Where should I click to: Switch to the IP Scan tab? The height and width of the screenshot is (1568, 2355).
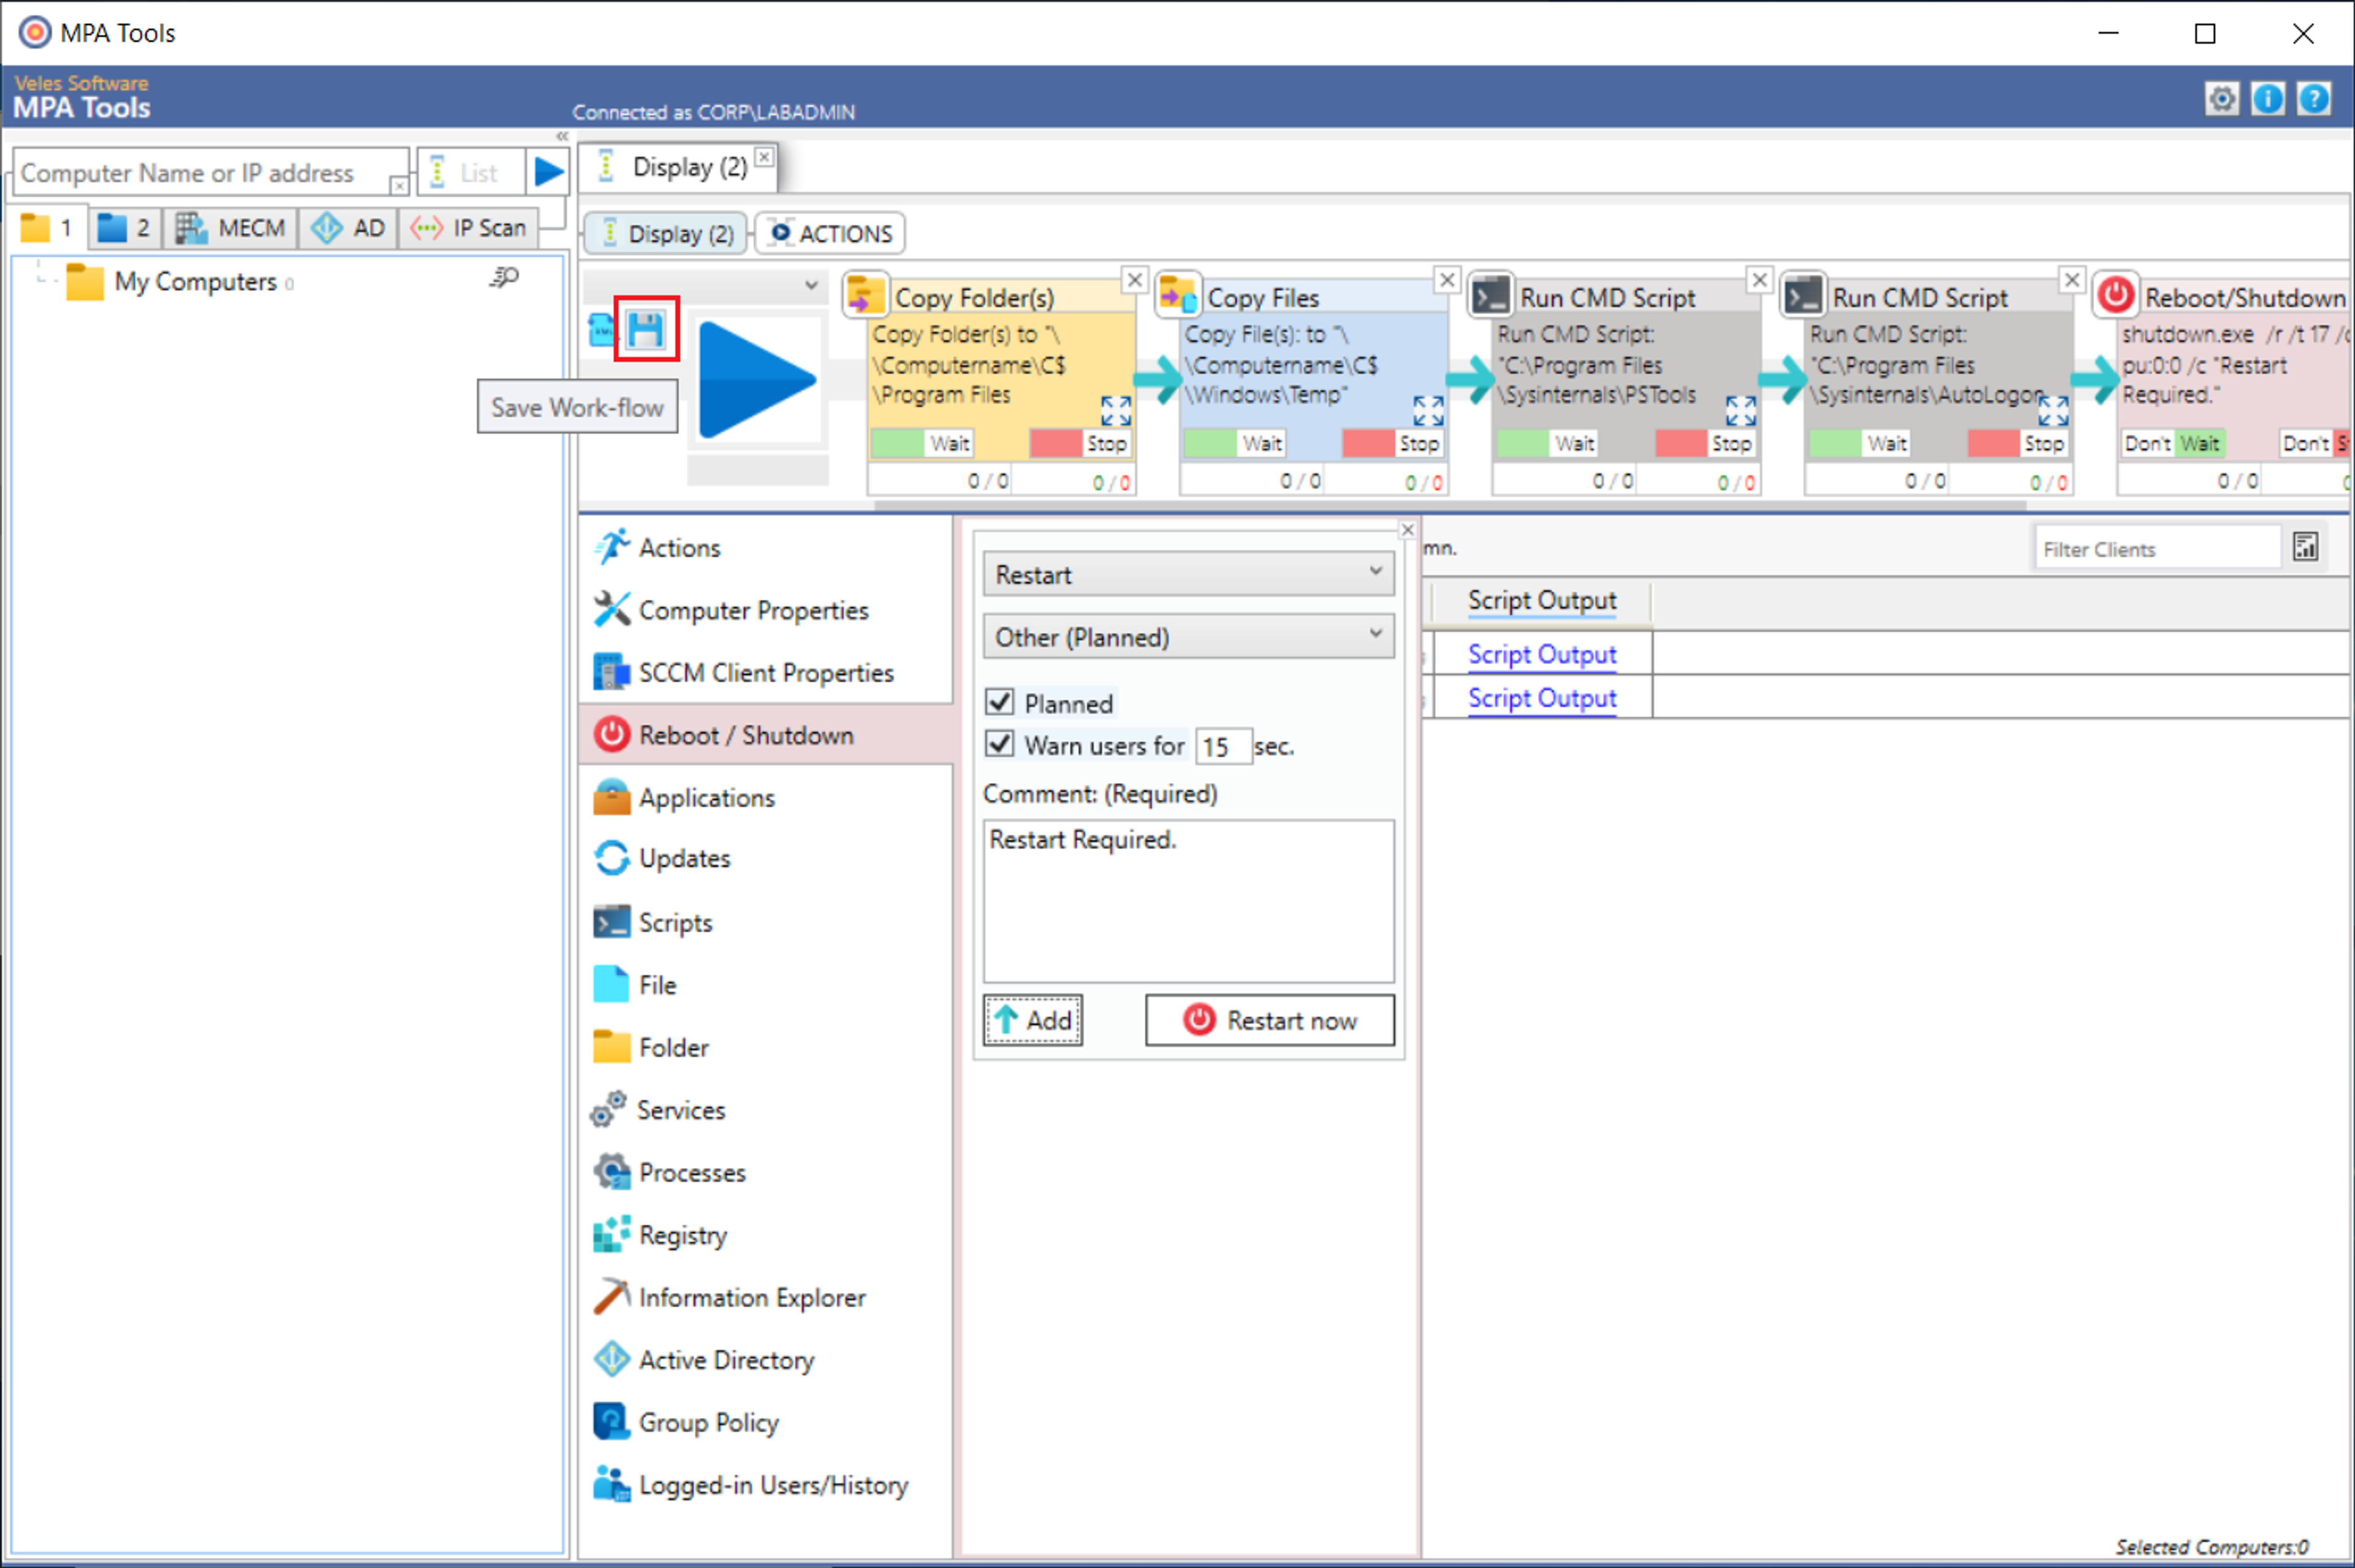(469, 228)
